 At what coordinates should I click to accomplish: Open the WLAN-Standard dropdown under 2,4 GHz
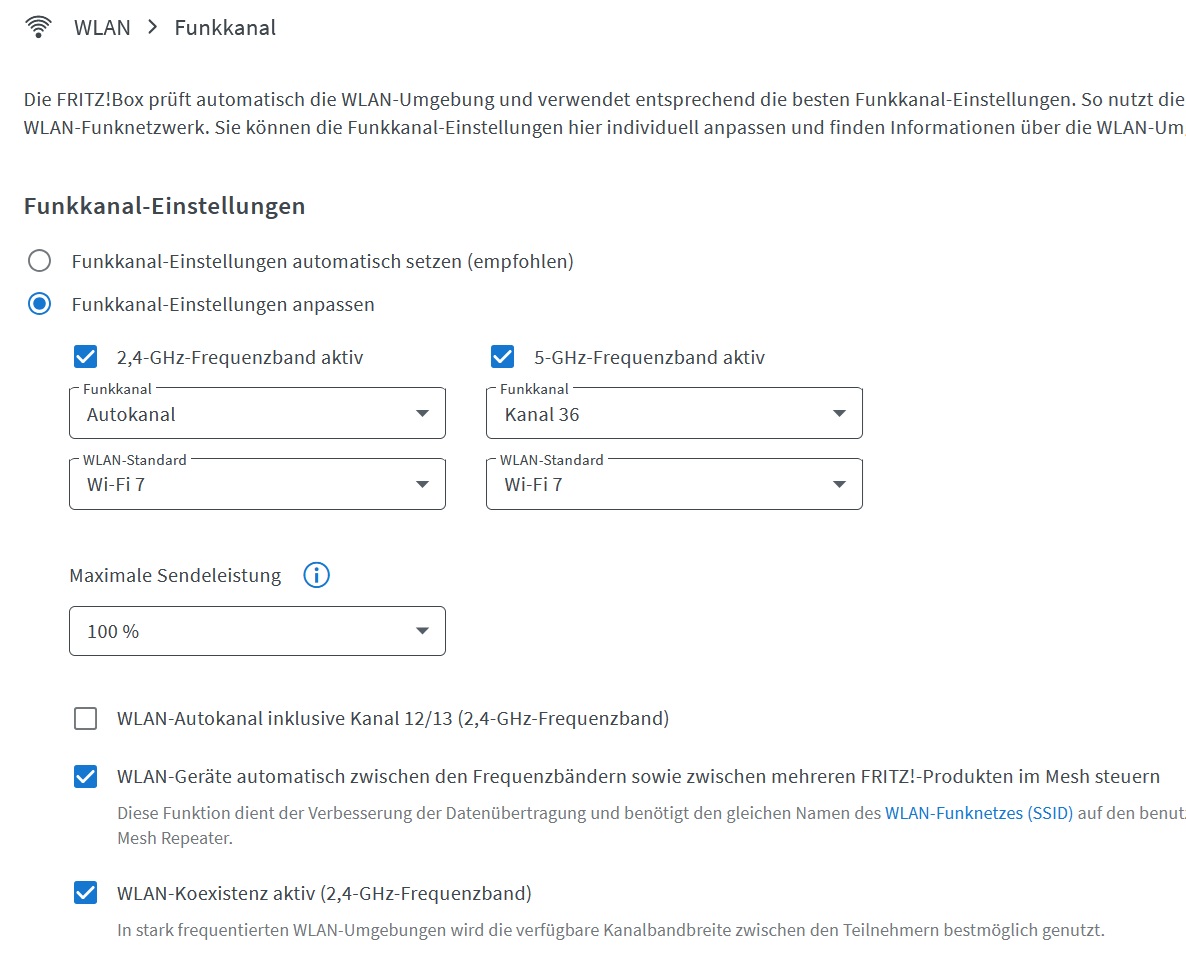pyautogui.click(x=257, y=483)
